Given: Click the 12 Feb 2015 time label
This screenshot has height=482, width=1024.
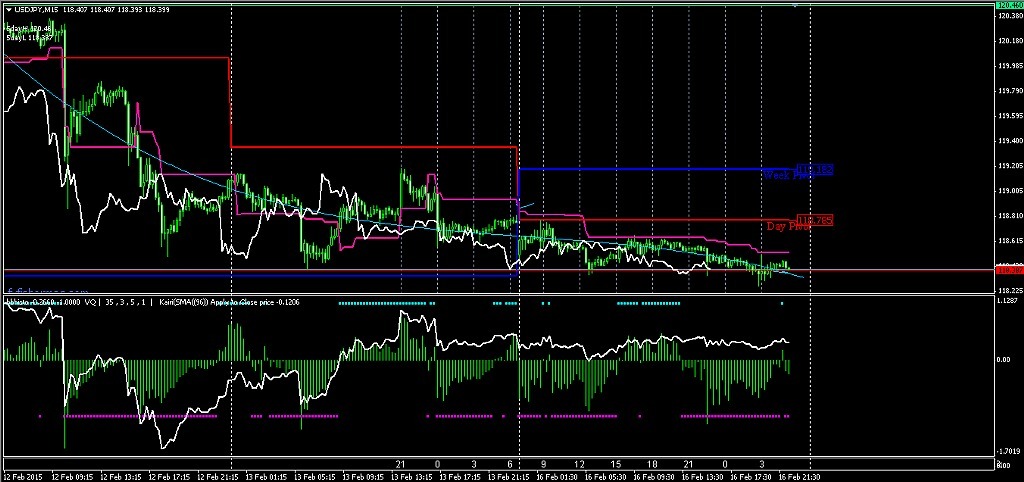Looking at the screenshot, I should click(x=23, y=477).
